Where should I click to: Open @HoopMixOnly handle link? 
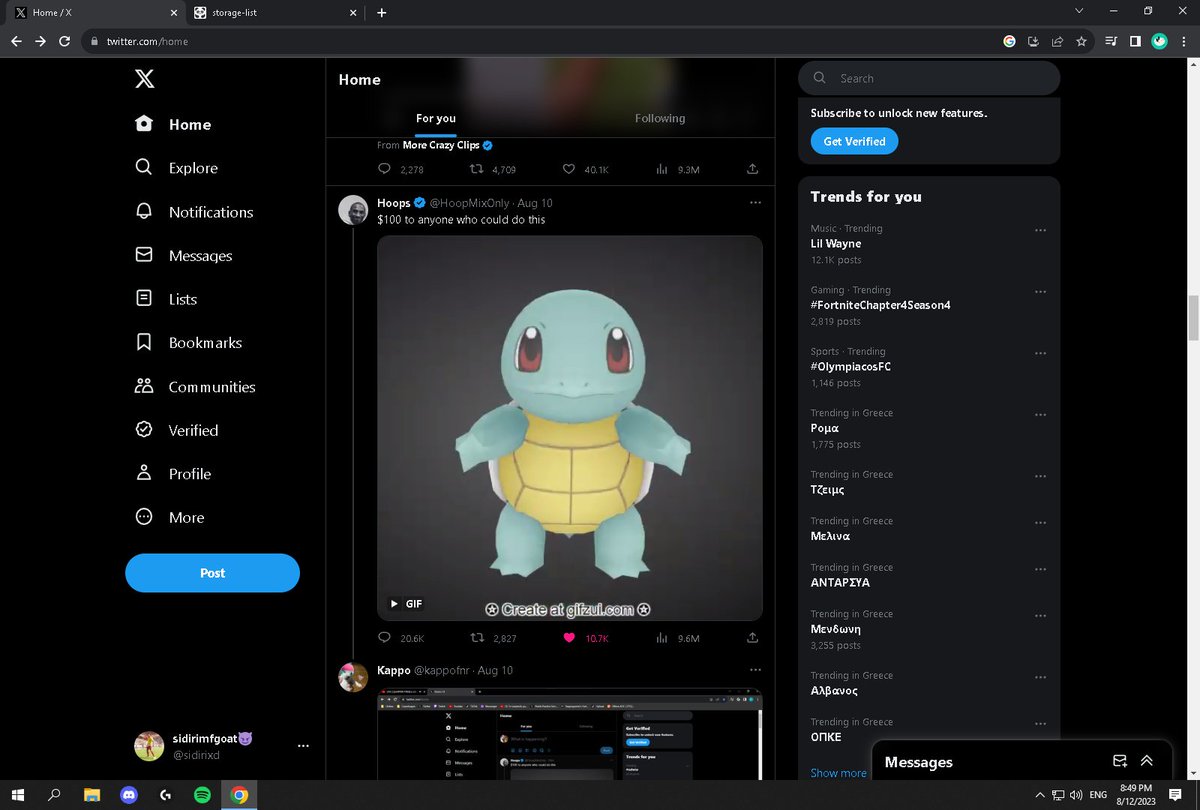click(x=470, y=203)
